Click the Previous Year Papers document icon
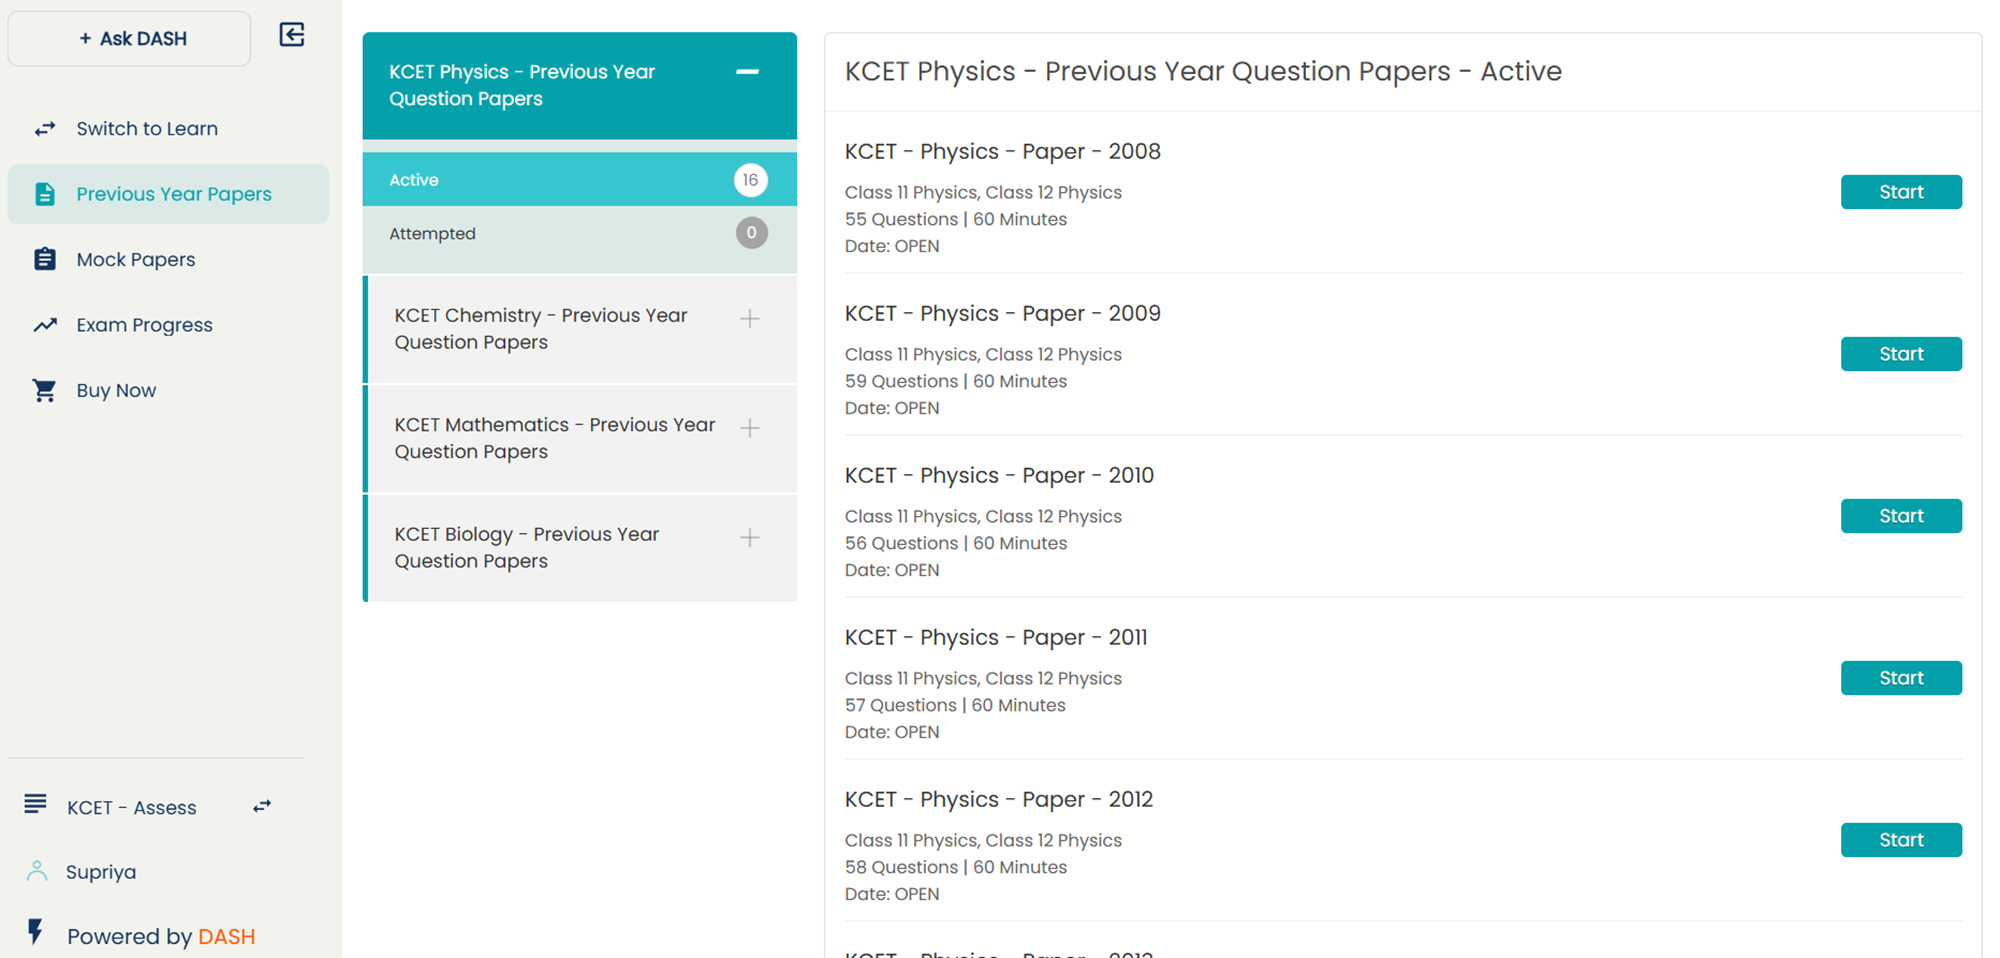 [45, 193]
